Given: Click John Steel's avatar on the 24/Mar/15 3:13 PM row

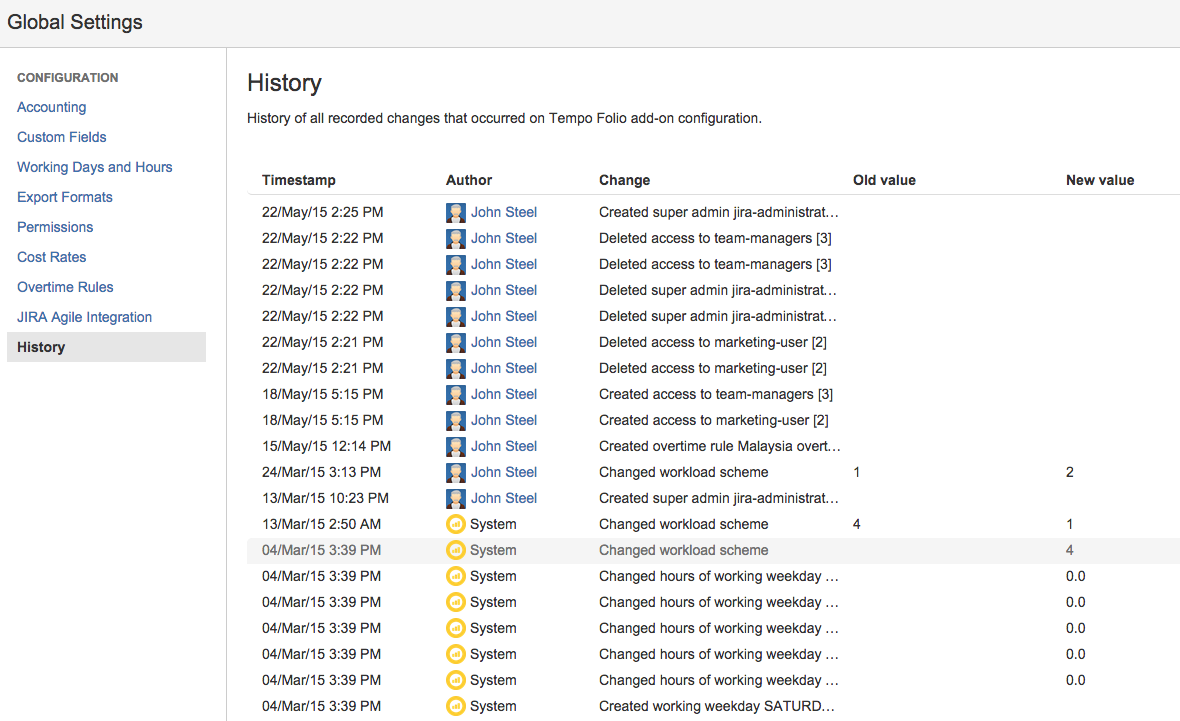Looking at the screenshot, I should 456,472.
